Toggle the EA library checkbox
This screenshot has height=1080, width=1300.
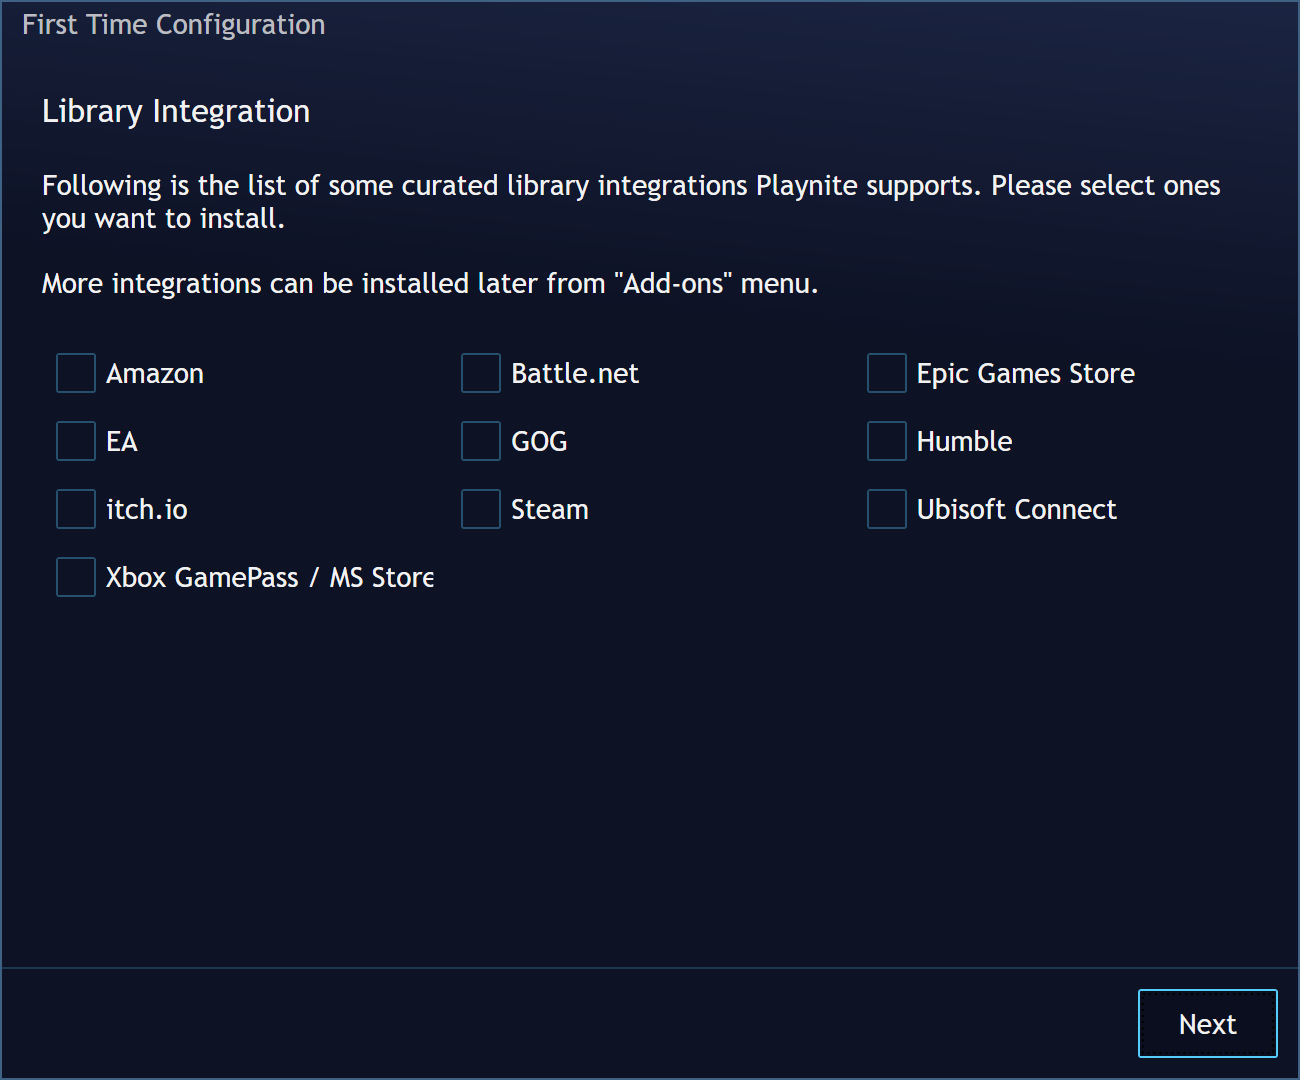(76, 441)
